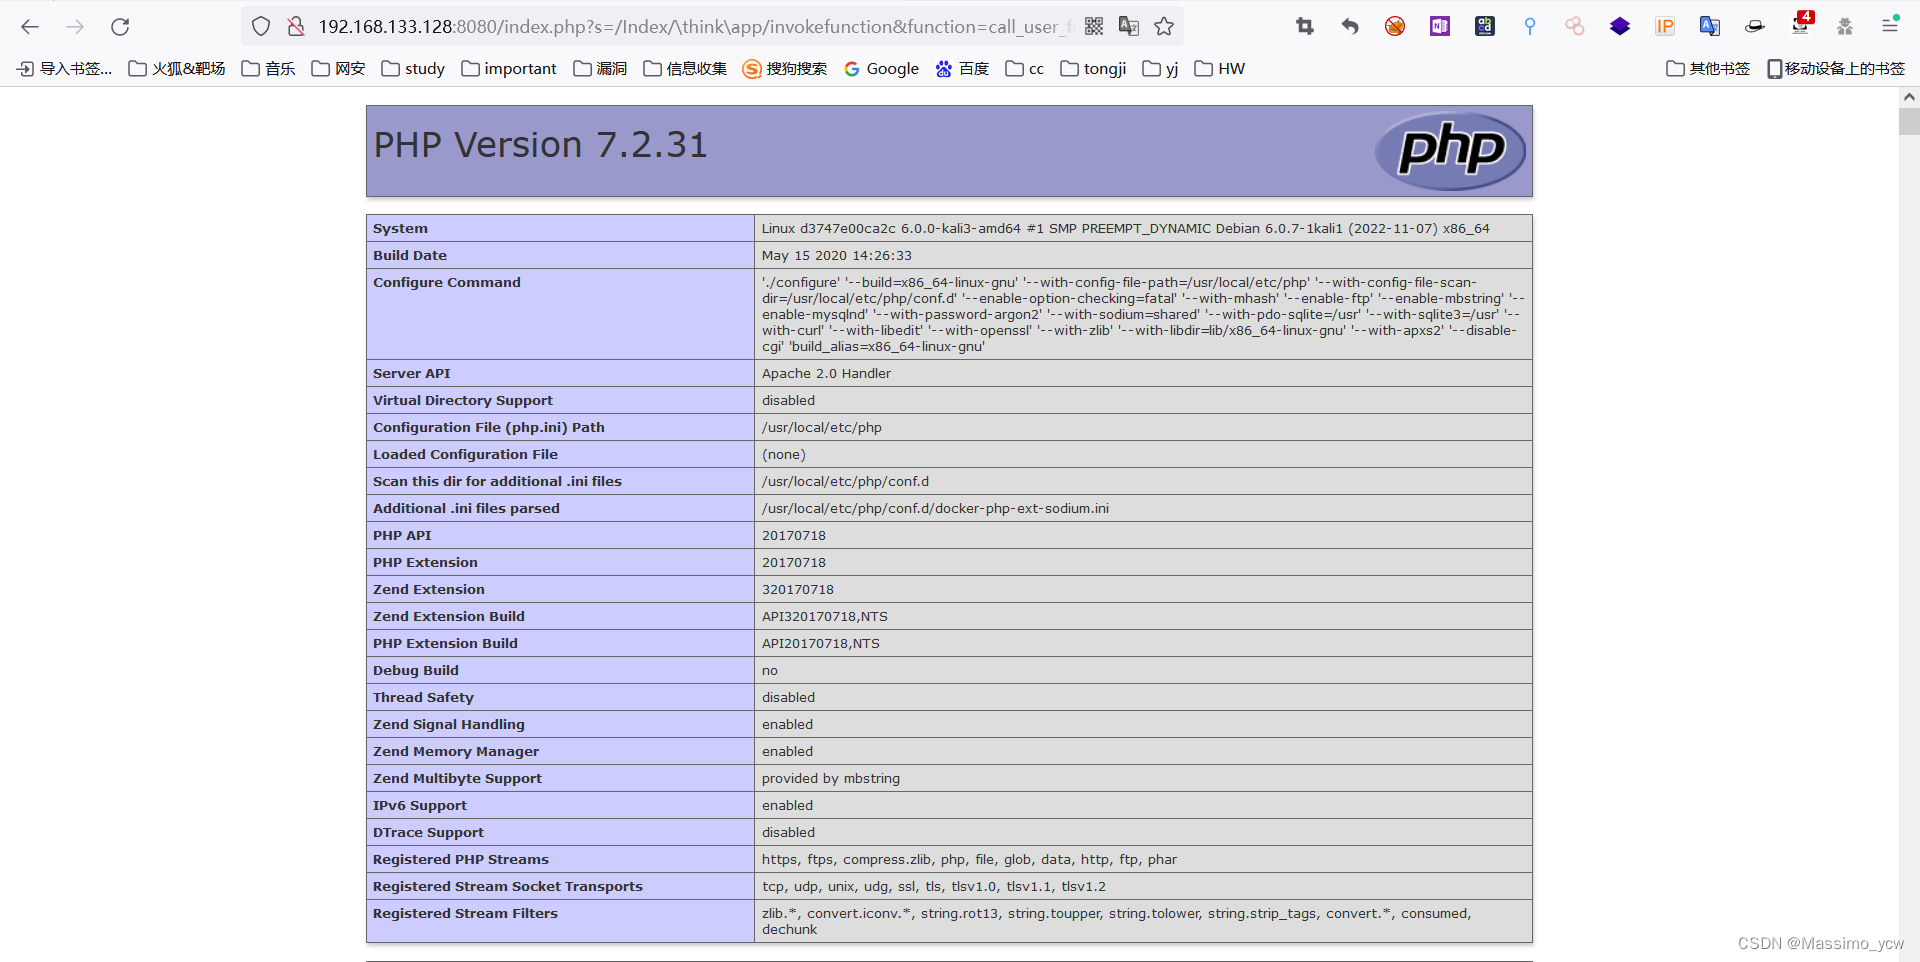Go back to the previous page
Viewport: 1920px width, 962px height.
point(30,27)
